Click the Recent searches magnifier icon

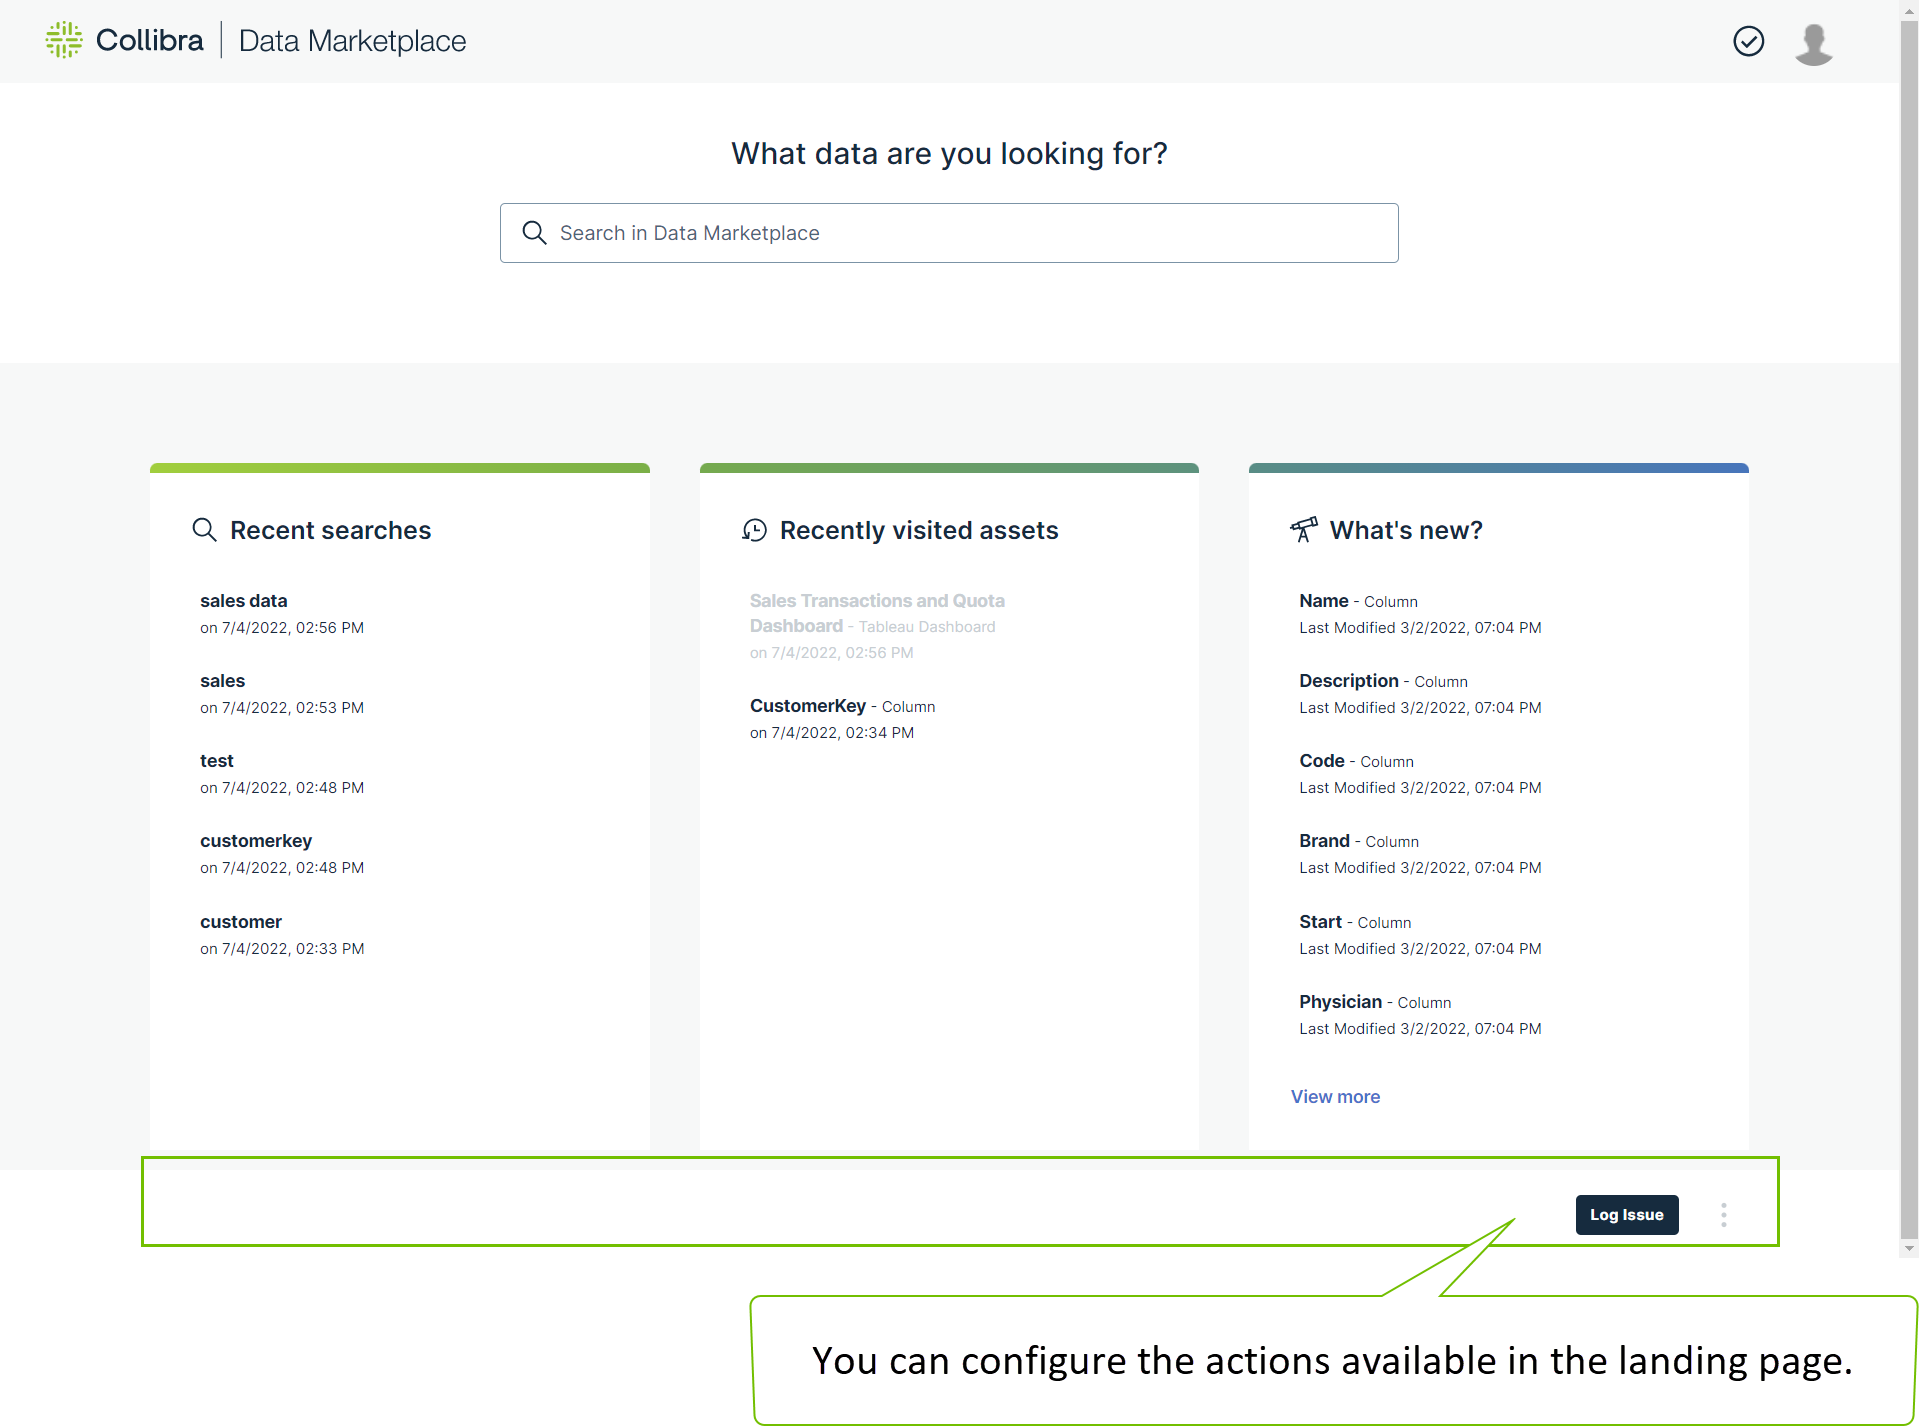click(204, 530)
